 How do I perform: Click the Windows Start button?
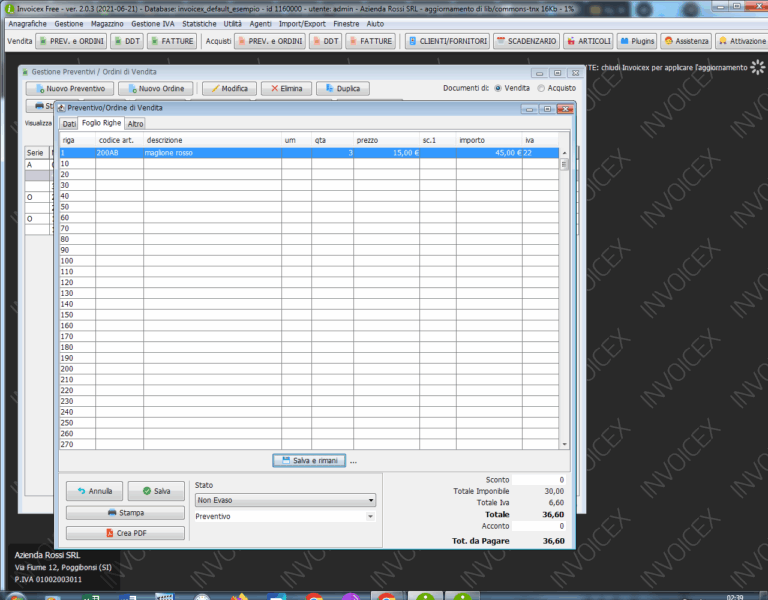coord(15,596)
